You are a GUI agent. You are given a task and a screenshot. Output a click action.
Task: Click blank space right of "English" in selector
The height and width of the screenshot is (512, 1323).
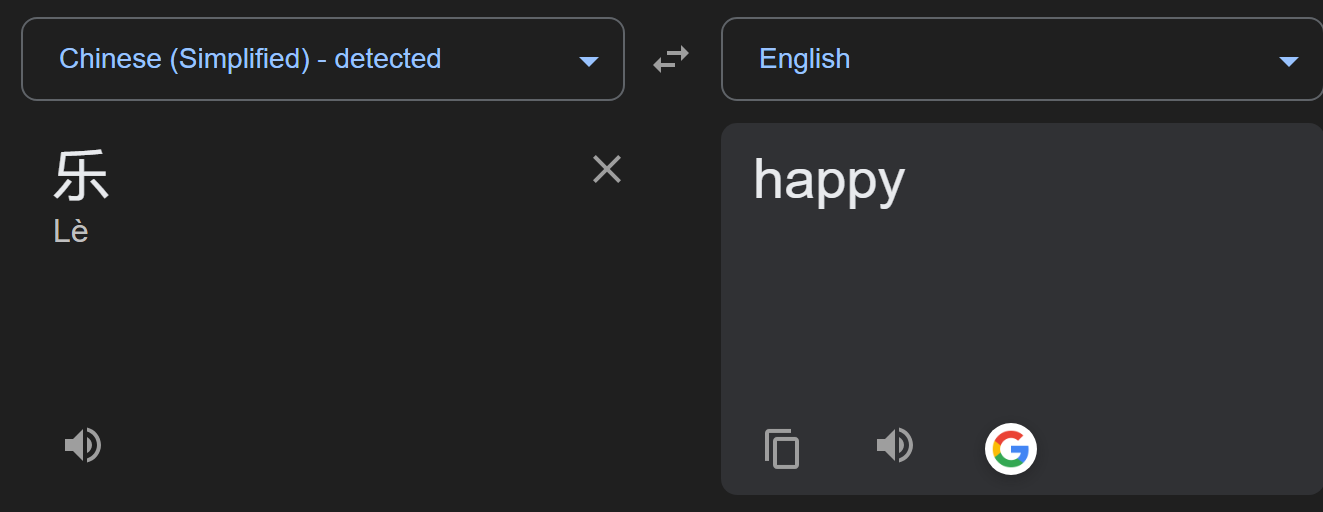pos(1050,59)
